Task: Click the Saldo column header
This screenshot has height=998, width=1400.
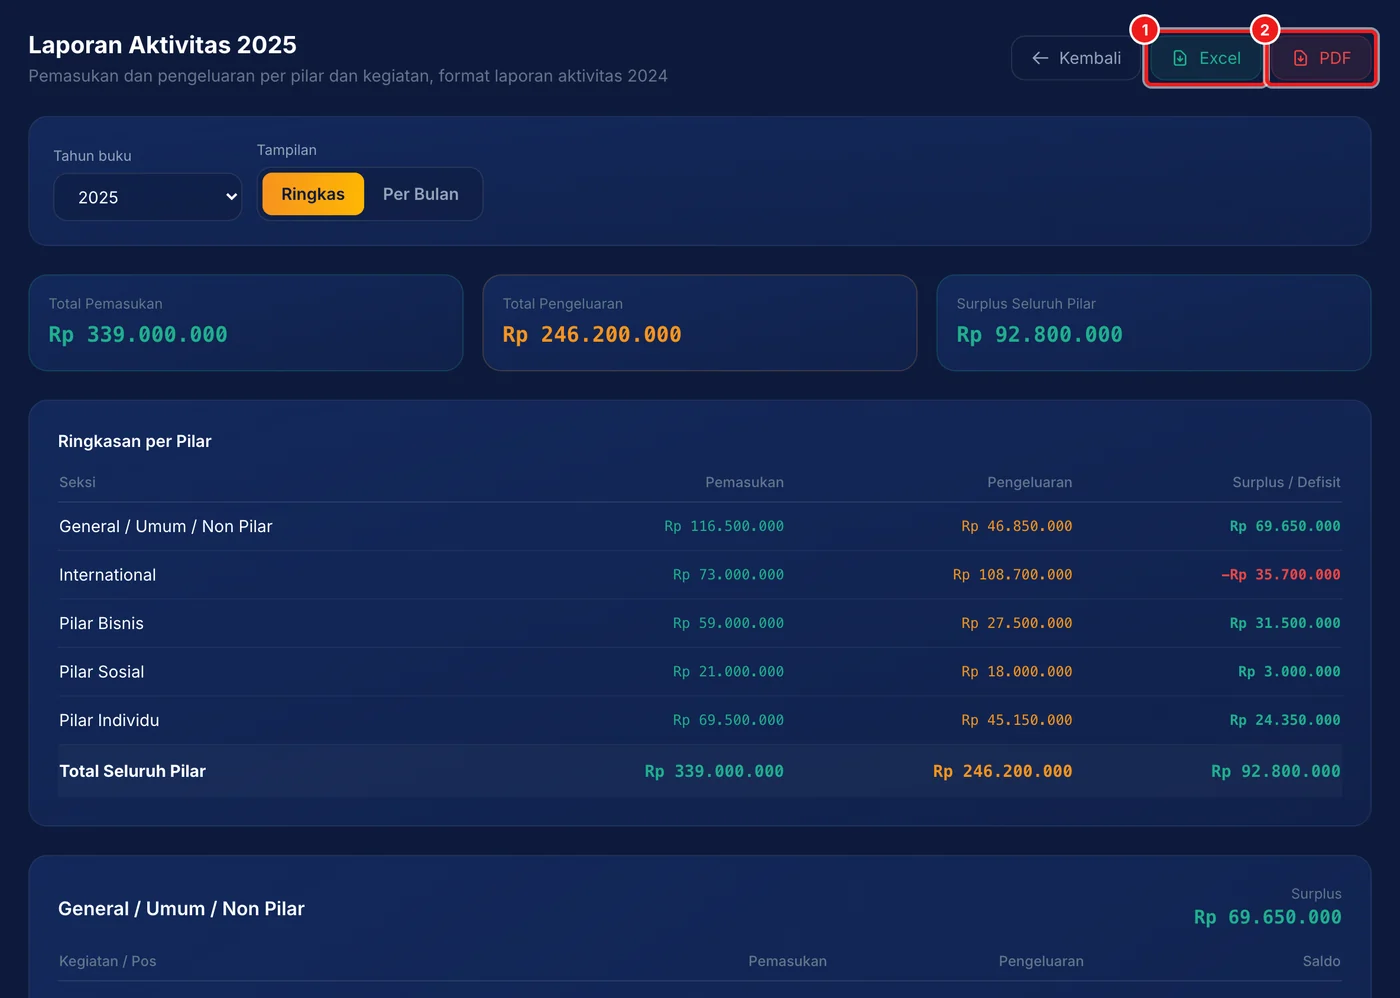Action: pos(1321,961)
